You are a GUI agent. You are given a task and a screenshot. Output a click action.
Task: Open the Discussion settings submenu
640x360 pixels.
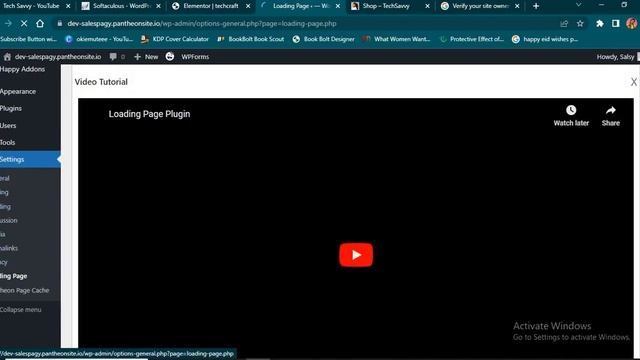pos(9,220)
